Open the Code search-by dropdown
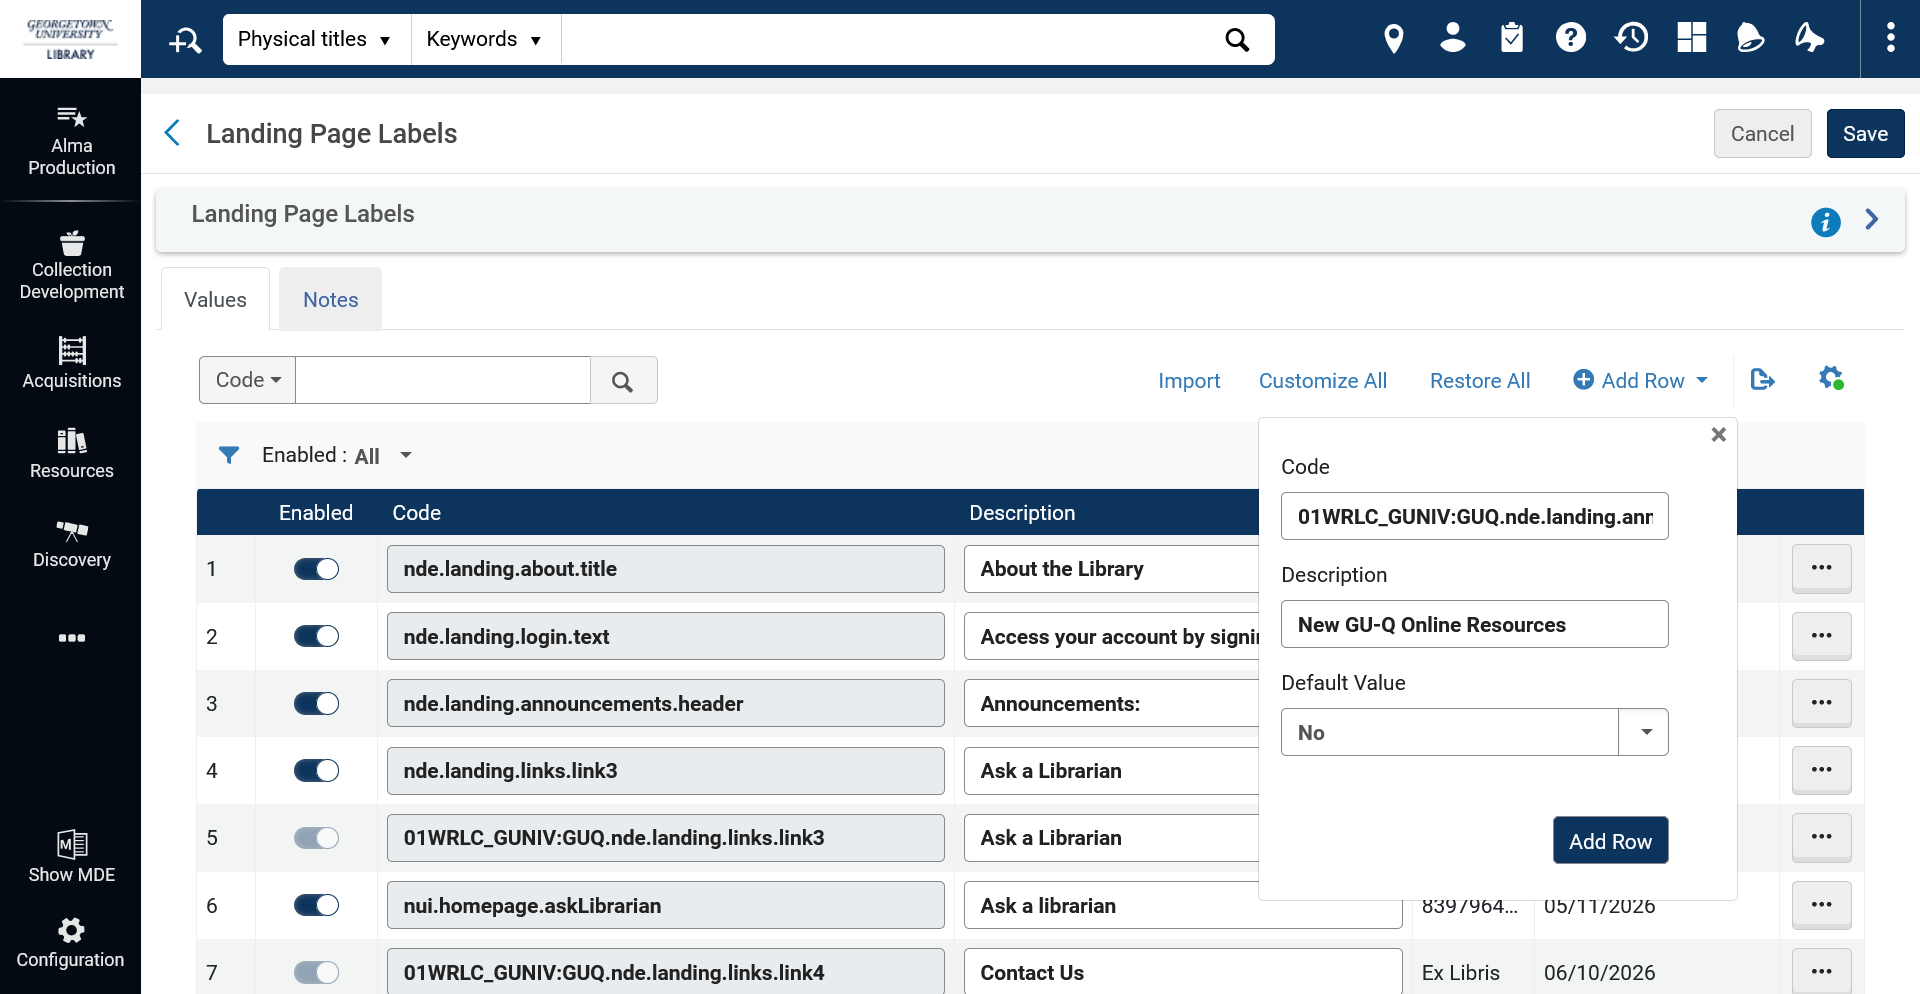Image resolution: width=1920 pixels, height=994 pixels. click(248, 380)
